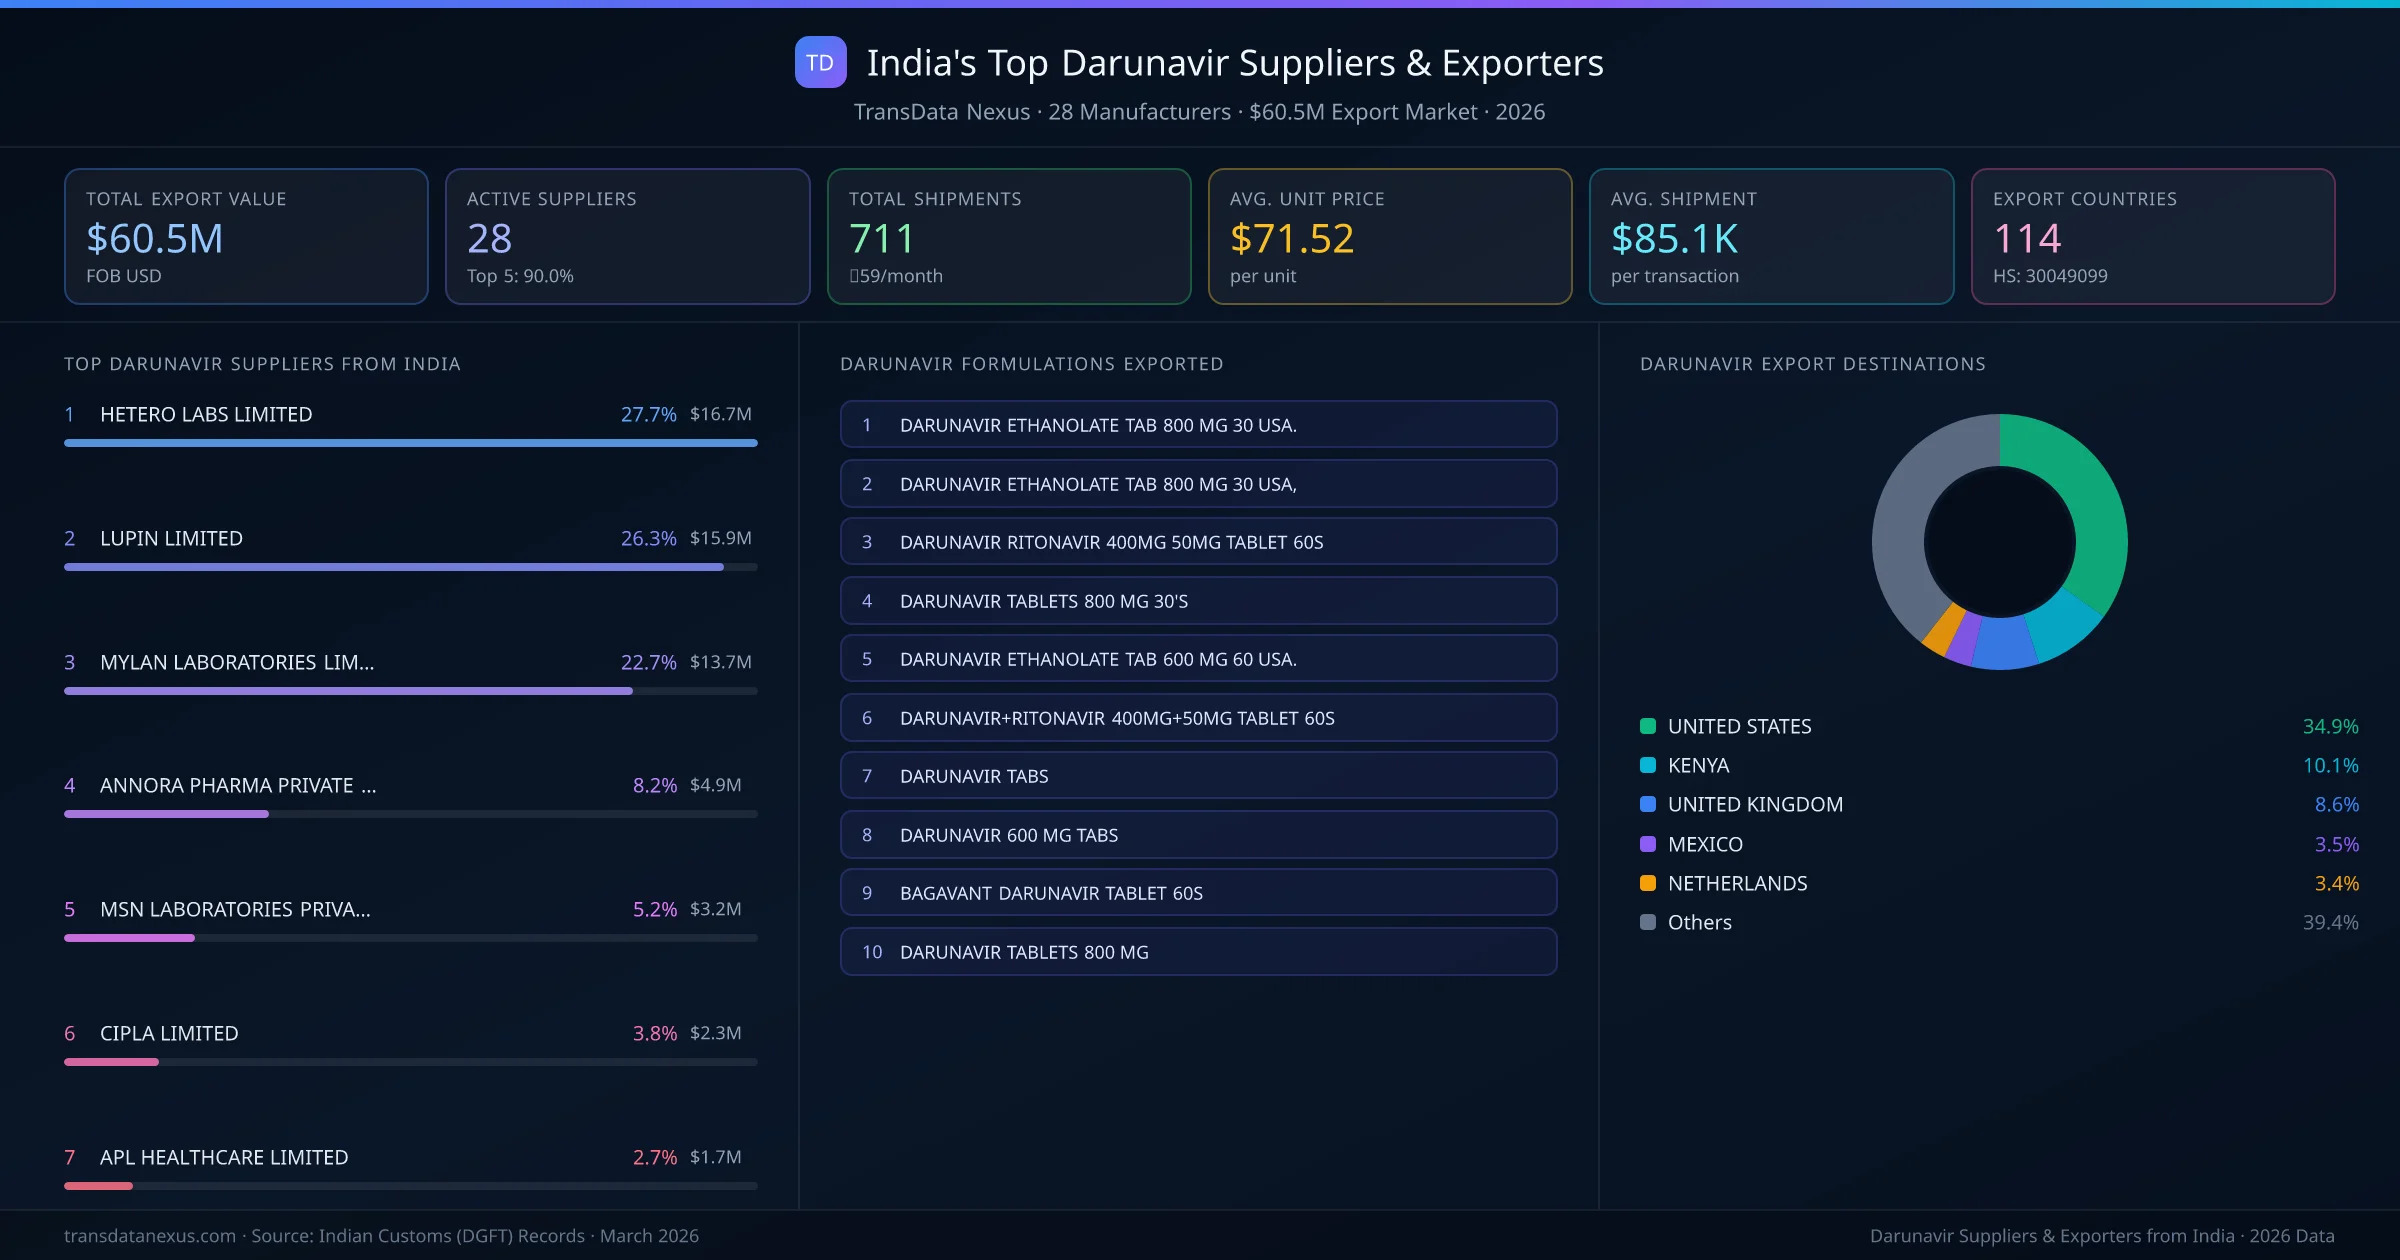Click the purple Mexico legend marker
This screenshot has height=1260, width=2400.
pyautogui.click(x=1648, y=844)
